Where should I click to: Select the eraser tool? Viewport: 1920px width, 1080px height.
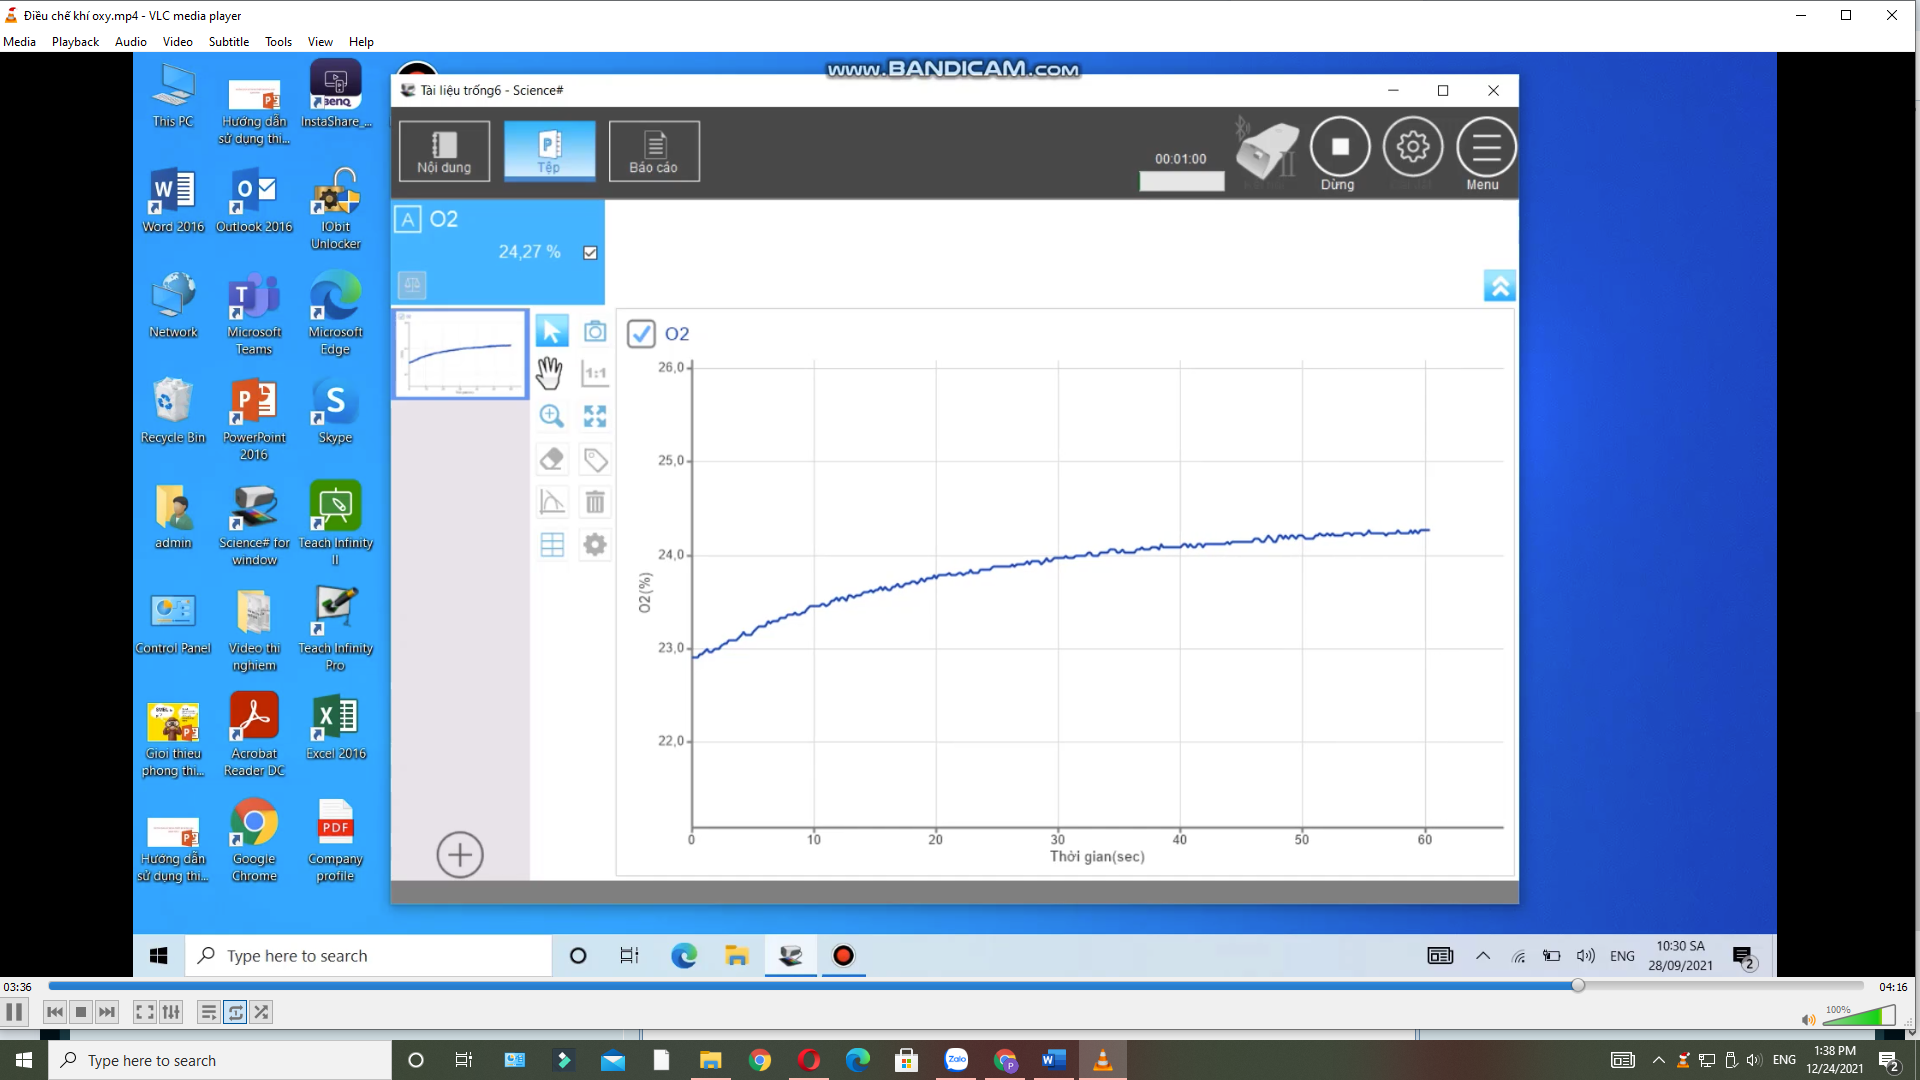point(551,459)
